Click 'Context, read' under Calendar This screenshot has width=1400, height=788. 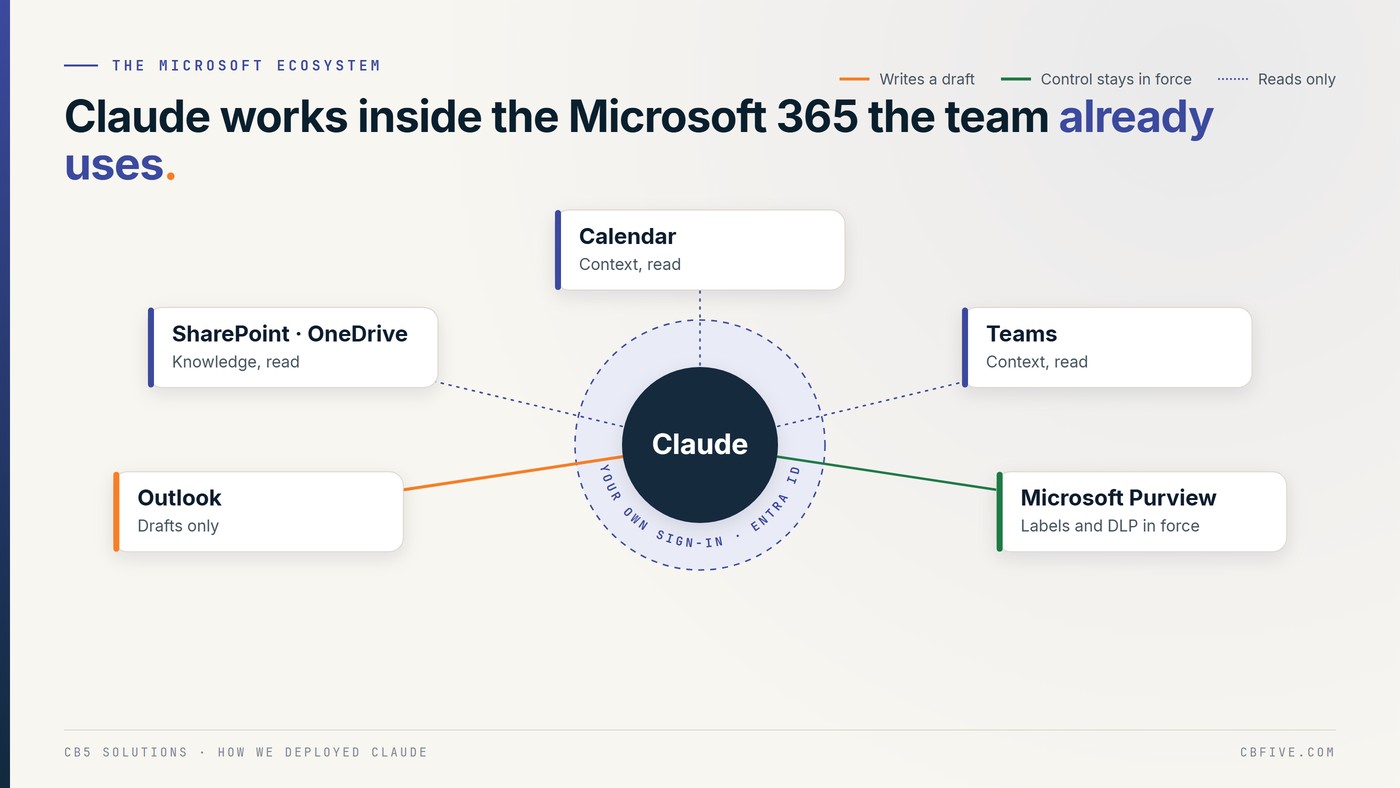[x=630, y=265]
